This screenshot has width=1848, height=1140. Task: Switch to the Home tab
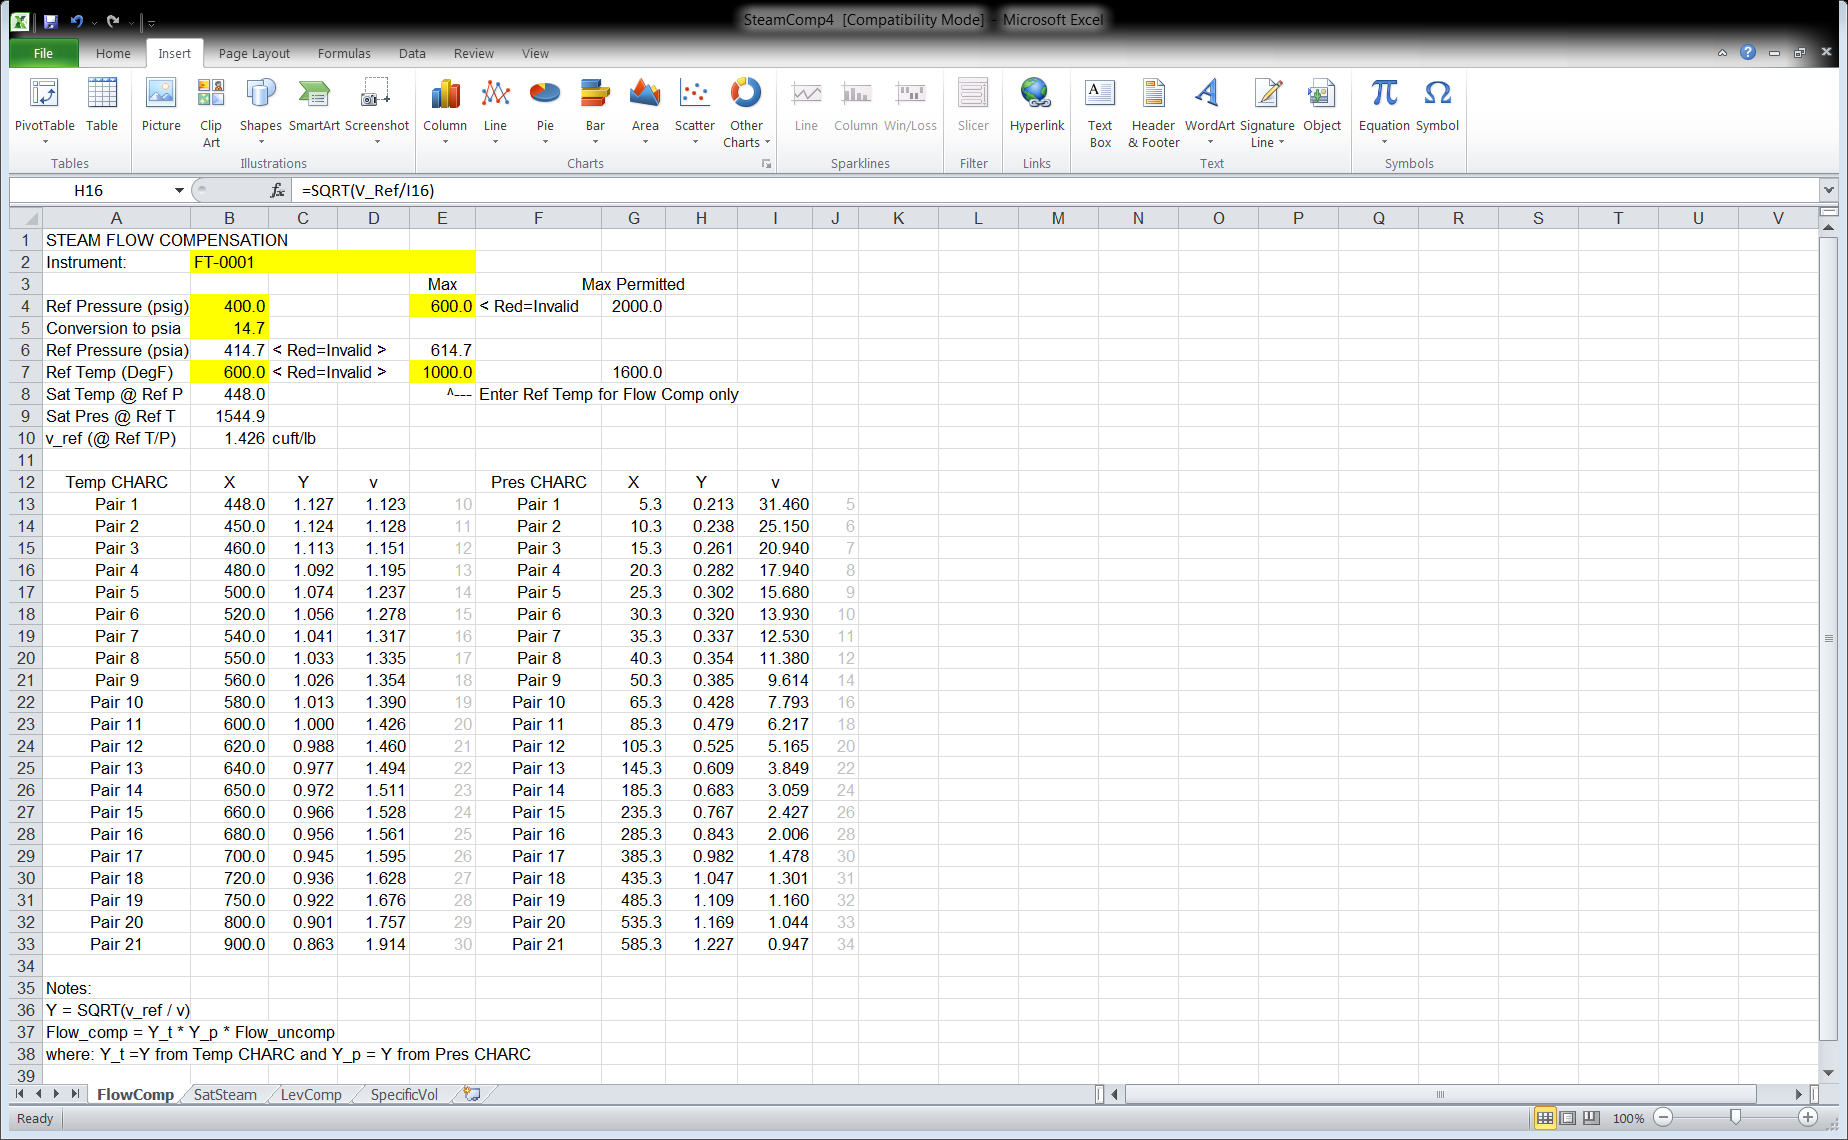click(x=113, y=53)
